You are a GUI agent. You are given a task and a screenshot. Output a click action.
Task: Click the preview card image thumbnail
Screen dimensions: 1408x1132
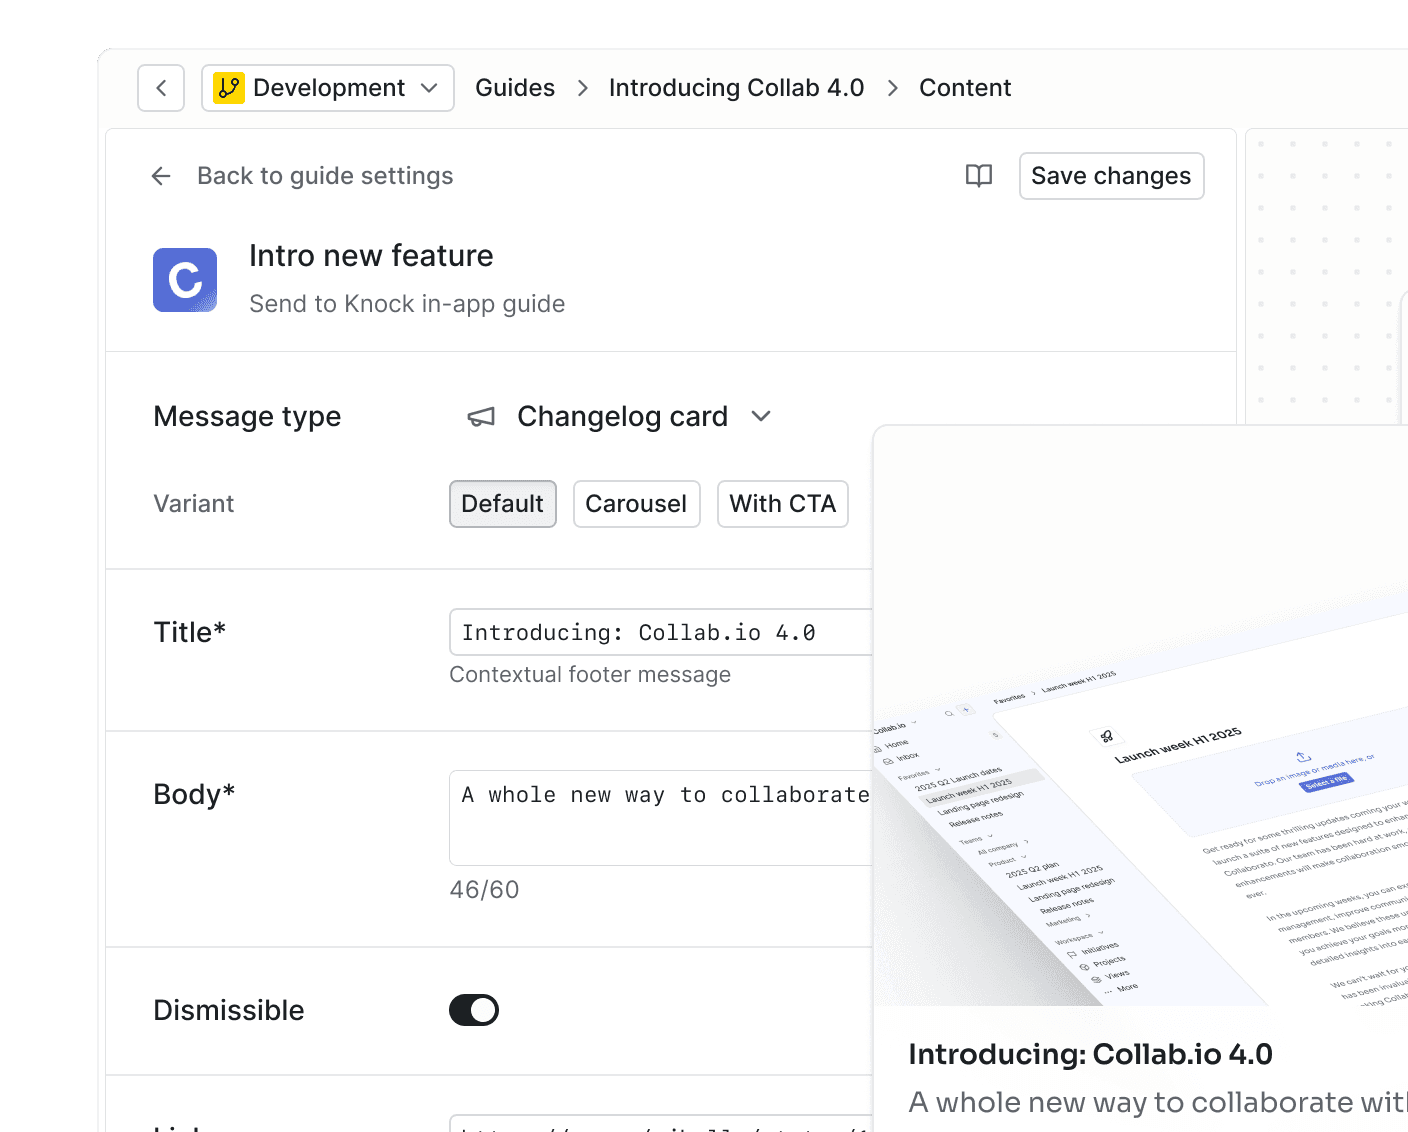tap(1141, 716)
